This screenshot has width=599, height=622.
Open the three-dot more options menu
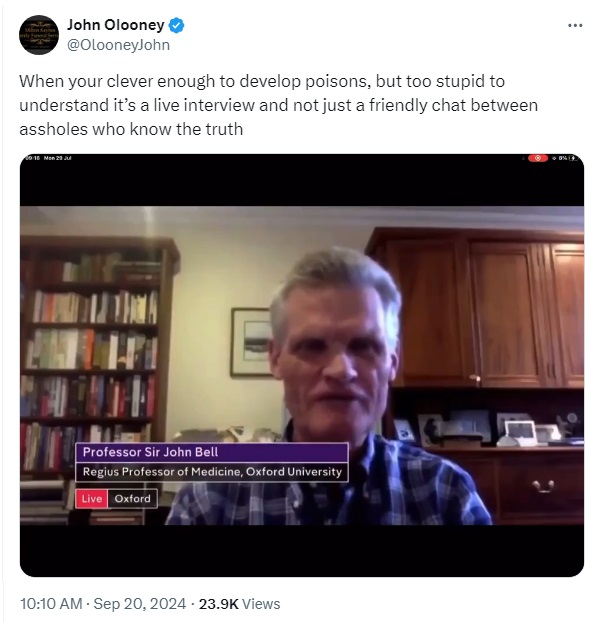[575, 25]
